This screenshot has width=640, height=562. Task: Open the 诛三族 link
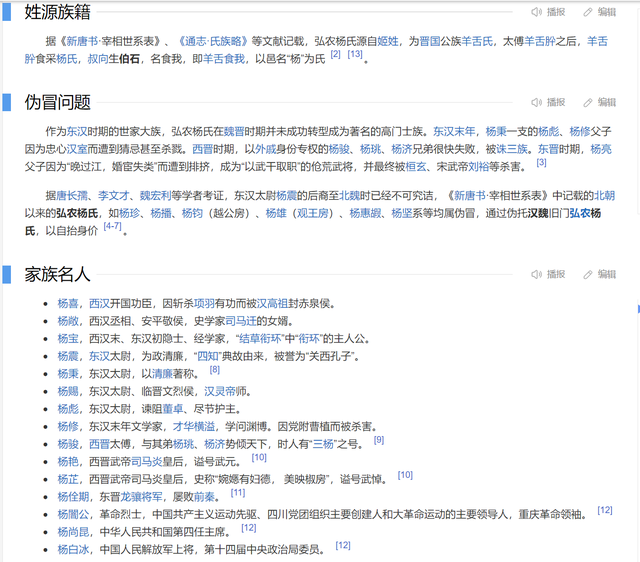click(512, 149)
